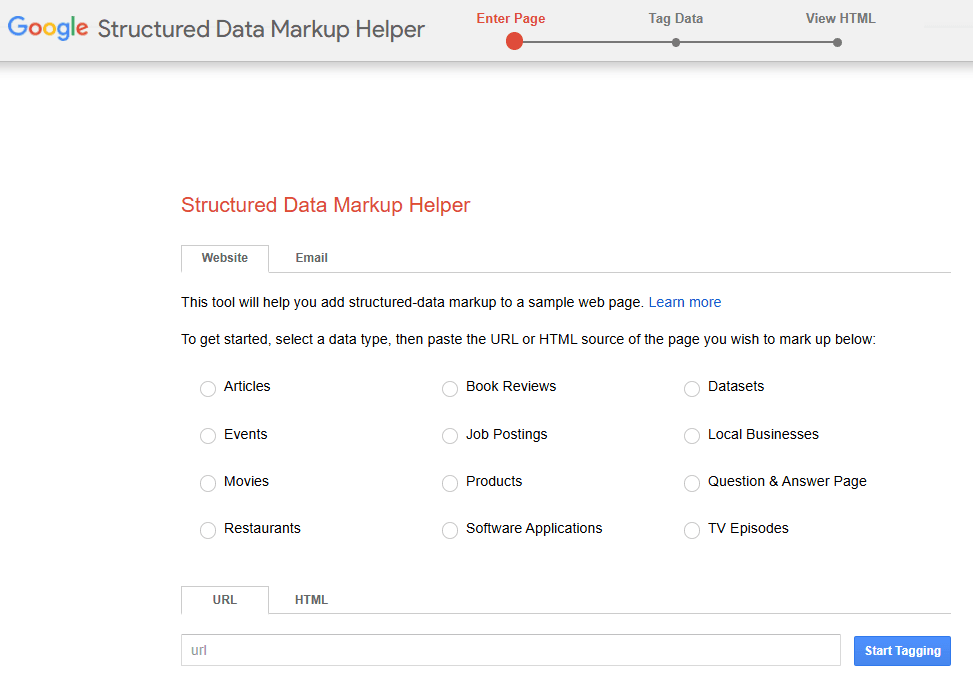The height and width of the screenshot is (683, 973).
Task: Switch to the HTML input tab
Action: pos(312,600)
